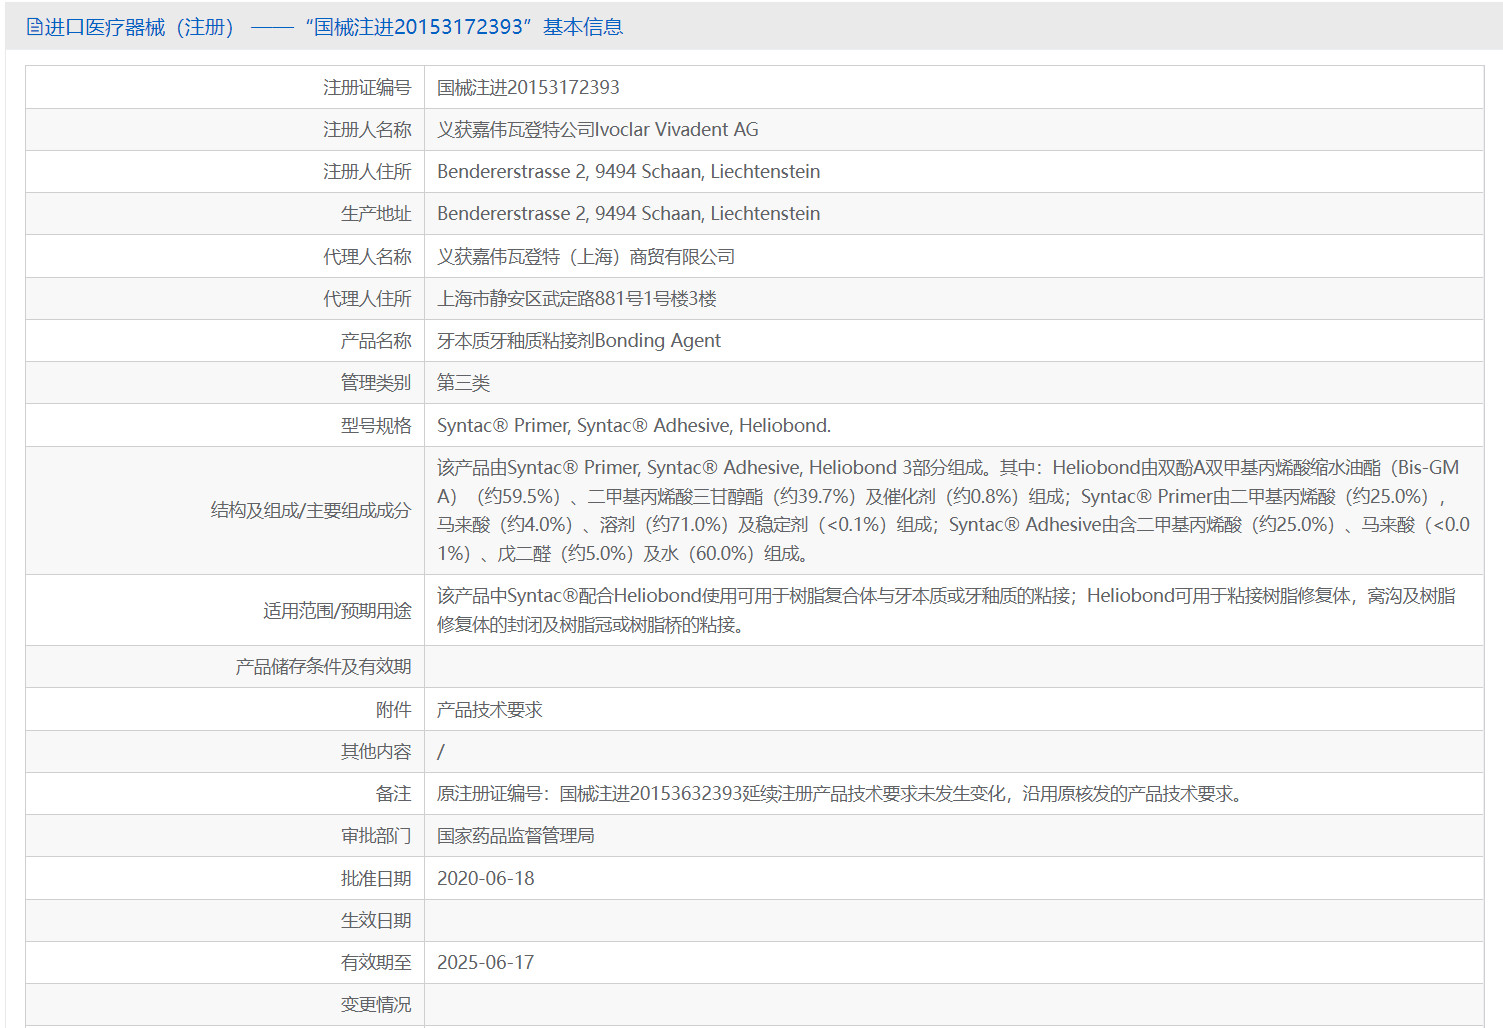Select the Syntac® Primer, Syntac® Adhesive, Heliobond. value
This screenshot has height=1028, width=1503.
coord(634,426)
